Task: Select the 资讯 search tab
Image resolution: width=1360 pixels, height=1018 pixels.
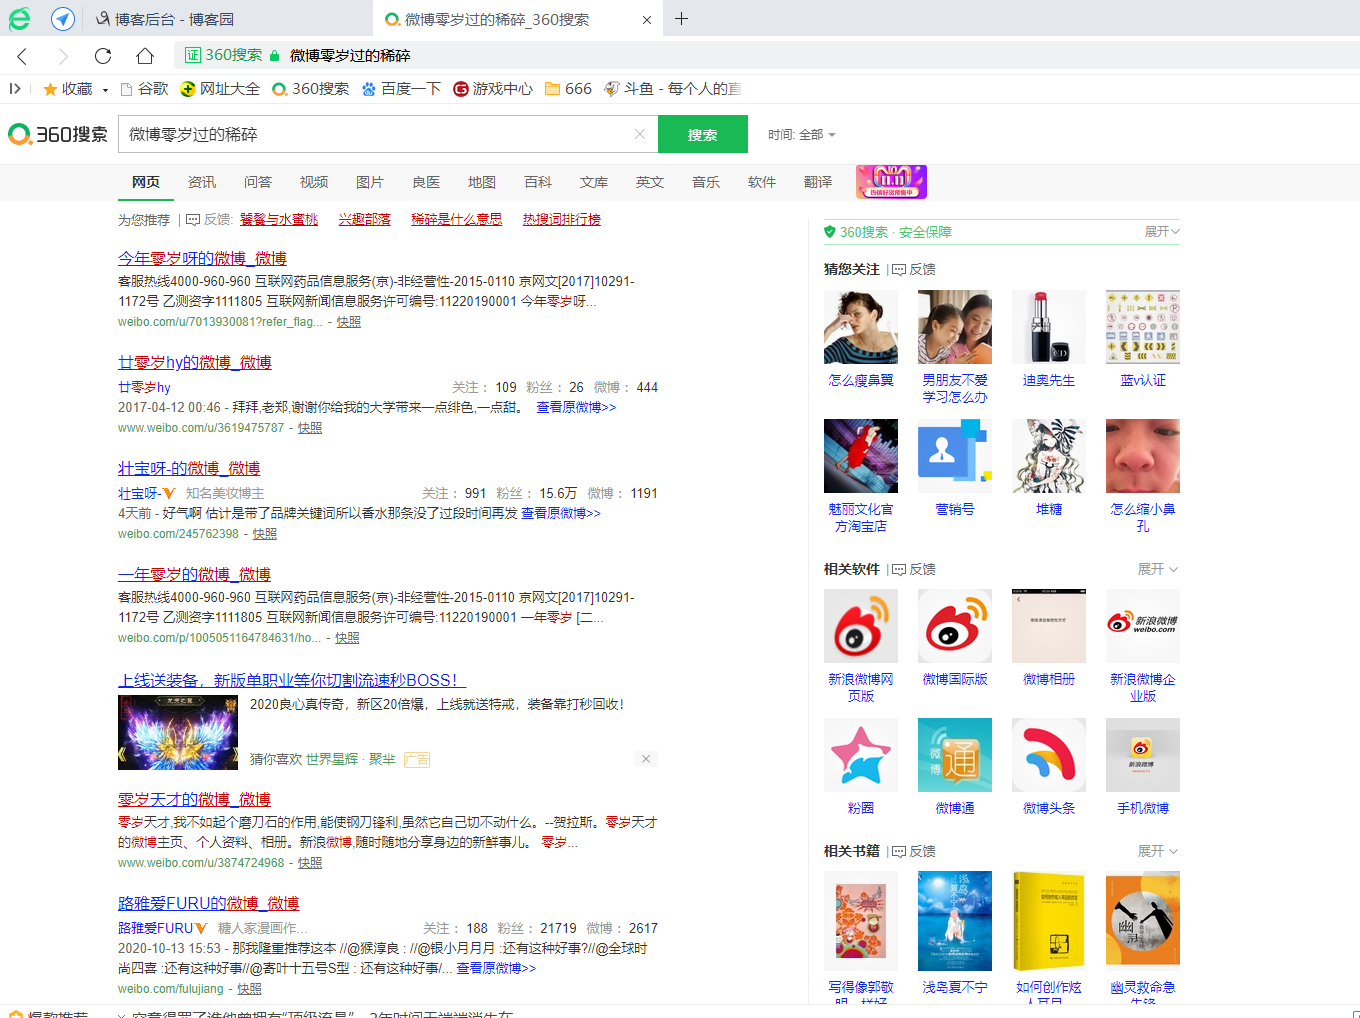Action: (x=202, y=182)
